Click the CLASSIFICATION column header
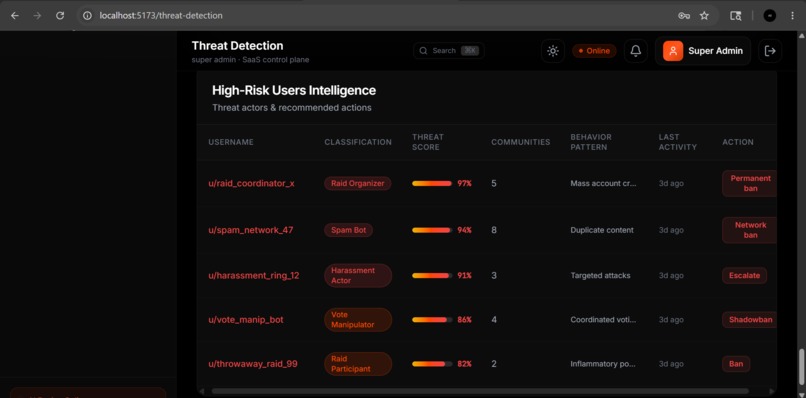The image size is (806, 398). 358,142
